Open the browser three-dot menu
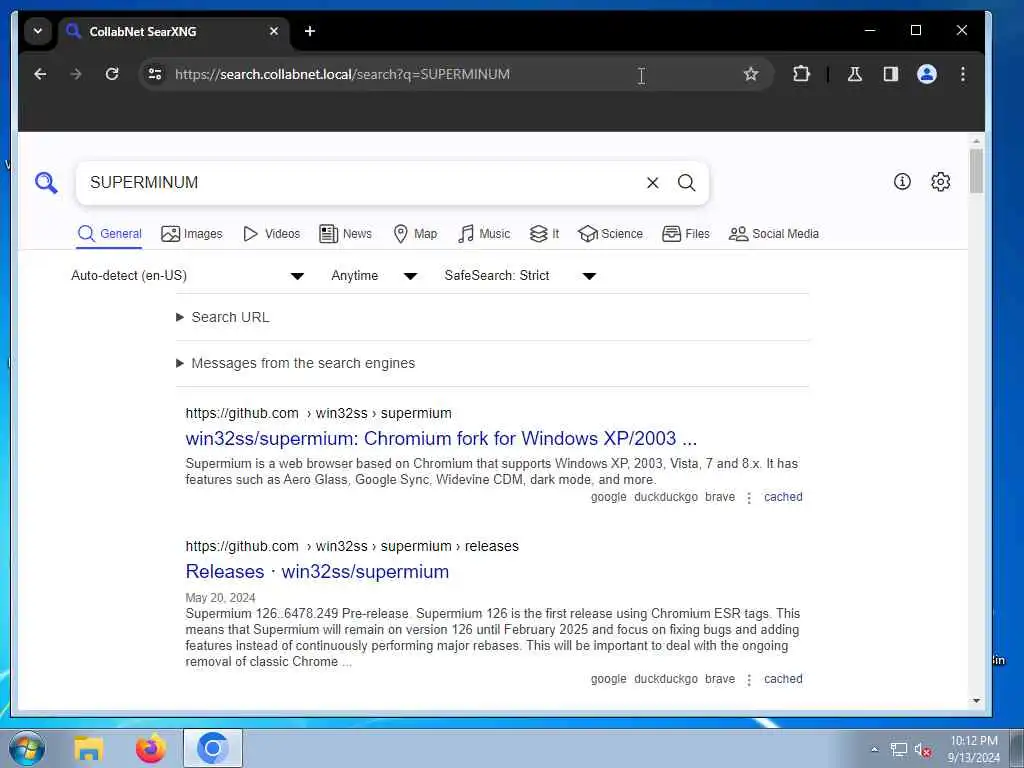 coord(963,74)
